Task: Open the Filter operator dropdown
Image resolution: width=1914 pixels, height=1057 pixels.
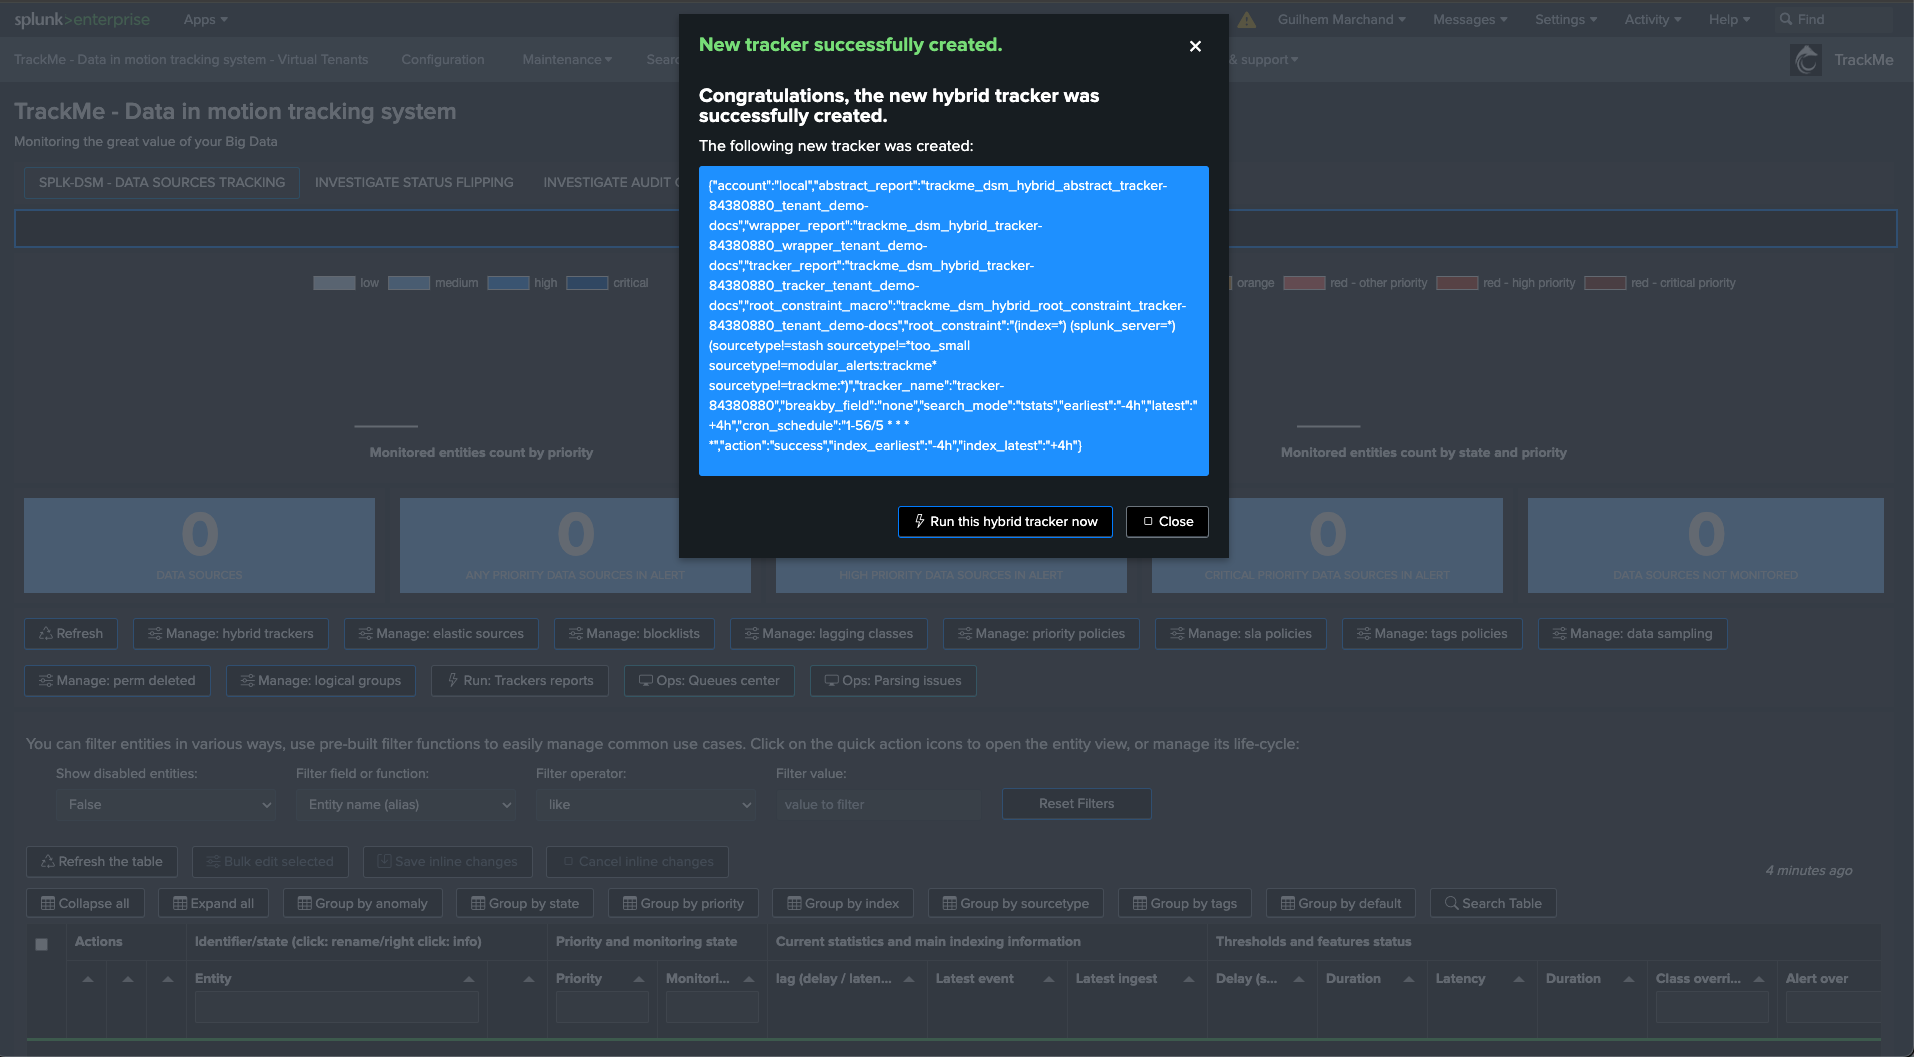Action: (645, 805)
